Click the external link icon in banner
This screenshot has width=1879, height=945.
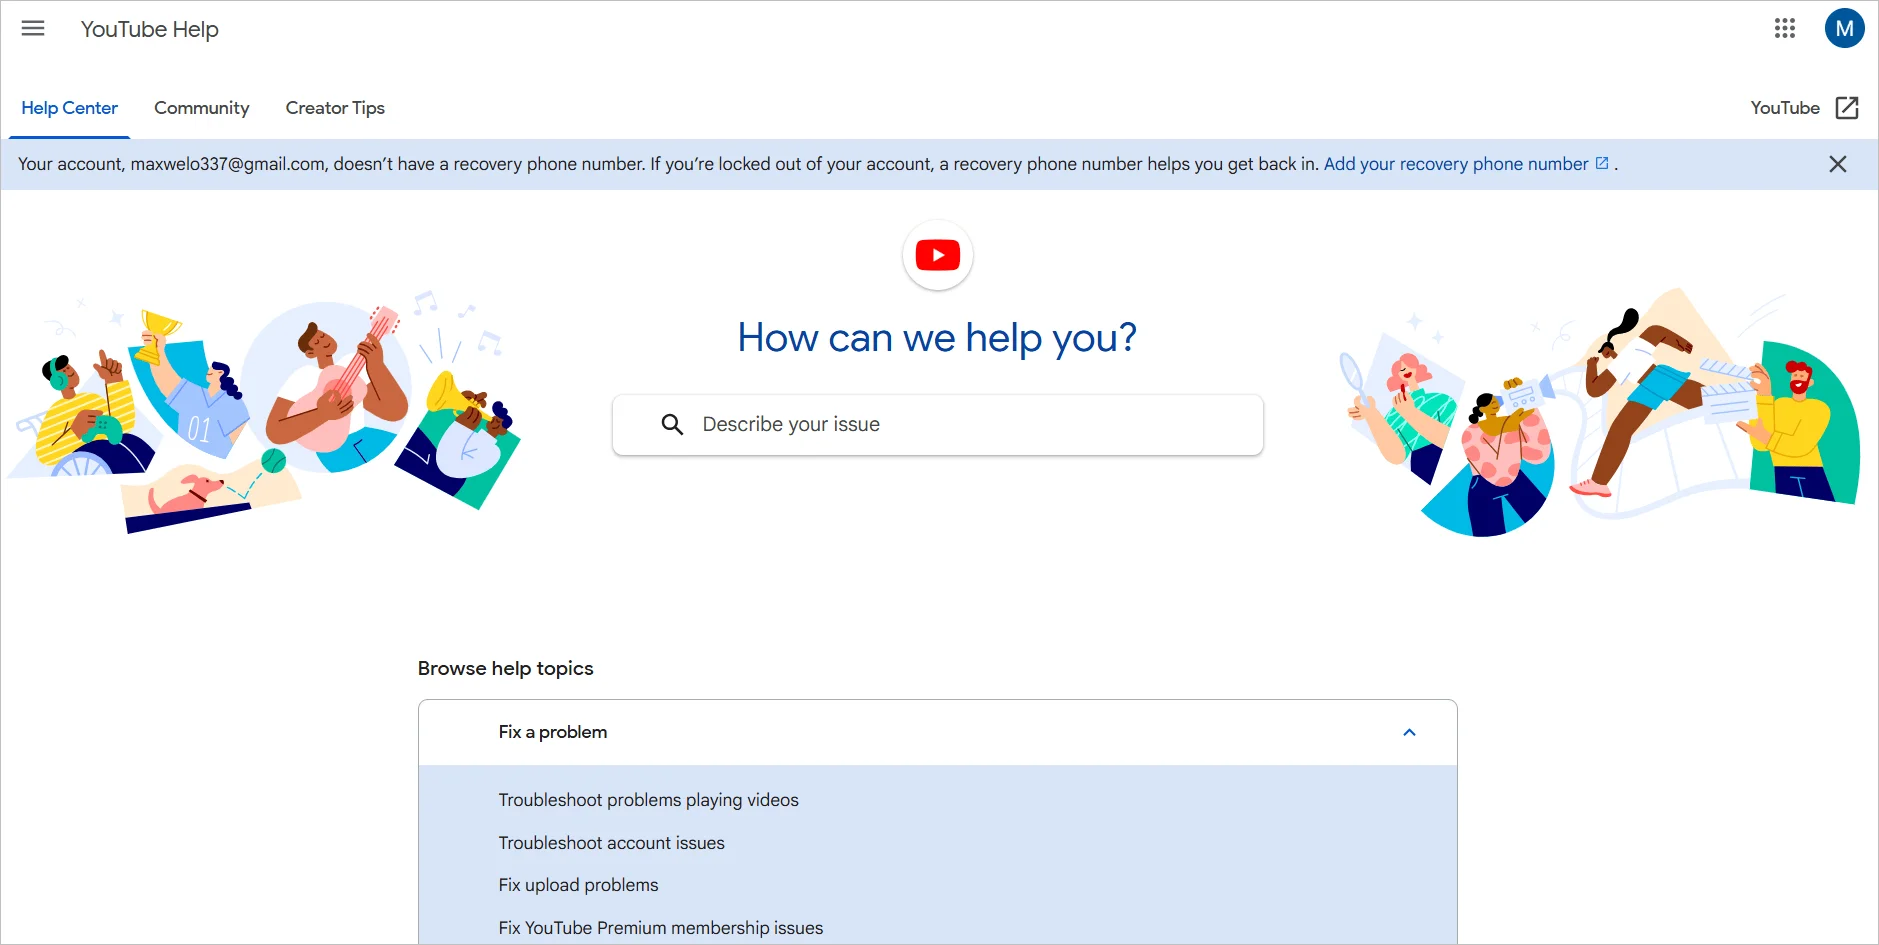pyautogui.click(x=1602, y=163)
